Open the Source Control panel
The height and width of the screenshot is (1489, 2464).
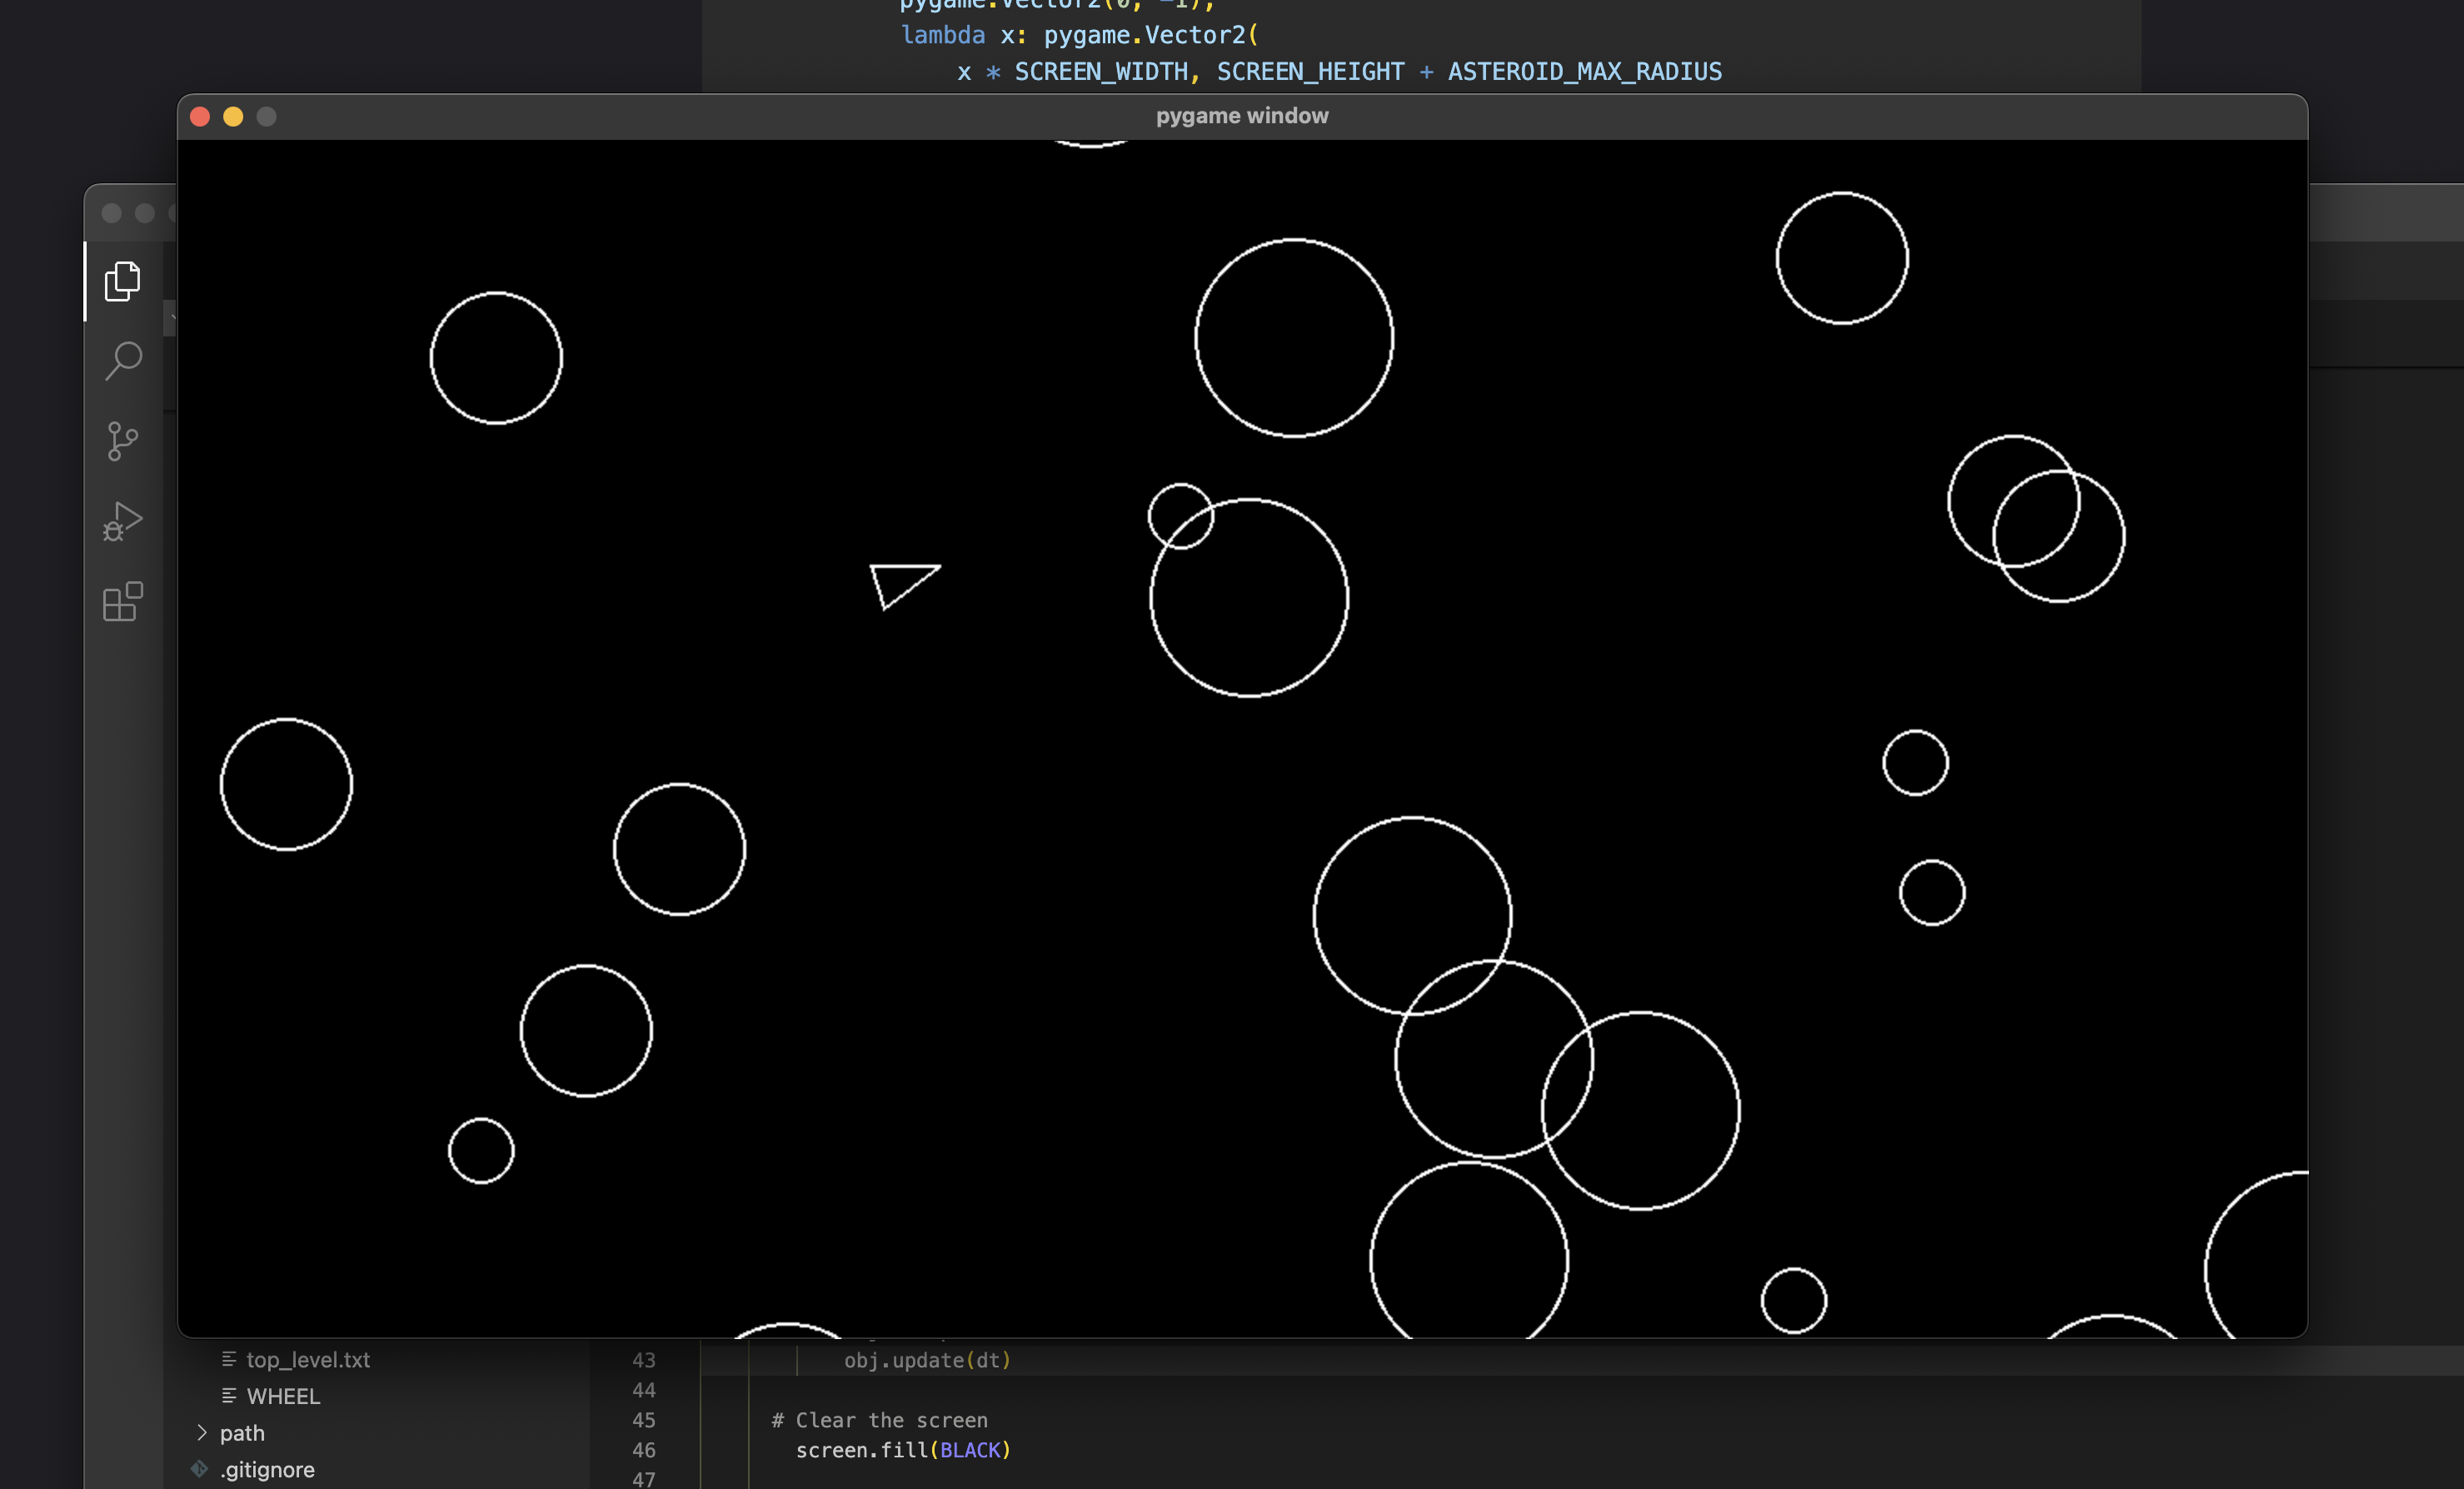(x=122, y=441)
